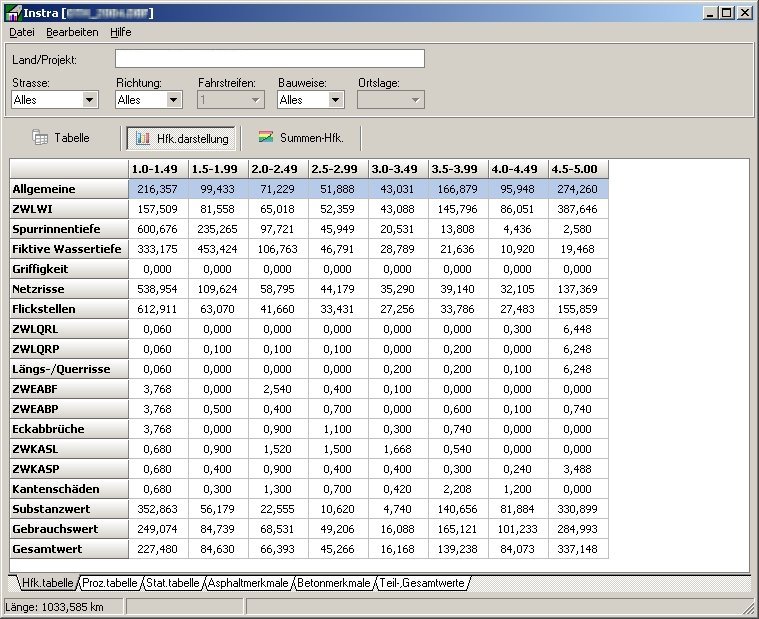The image size is (759, 619).
Task: Switch to the Asphaltmerkmale tab
Action: [248, 583]
